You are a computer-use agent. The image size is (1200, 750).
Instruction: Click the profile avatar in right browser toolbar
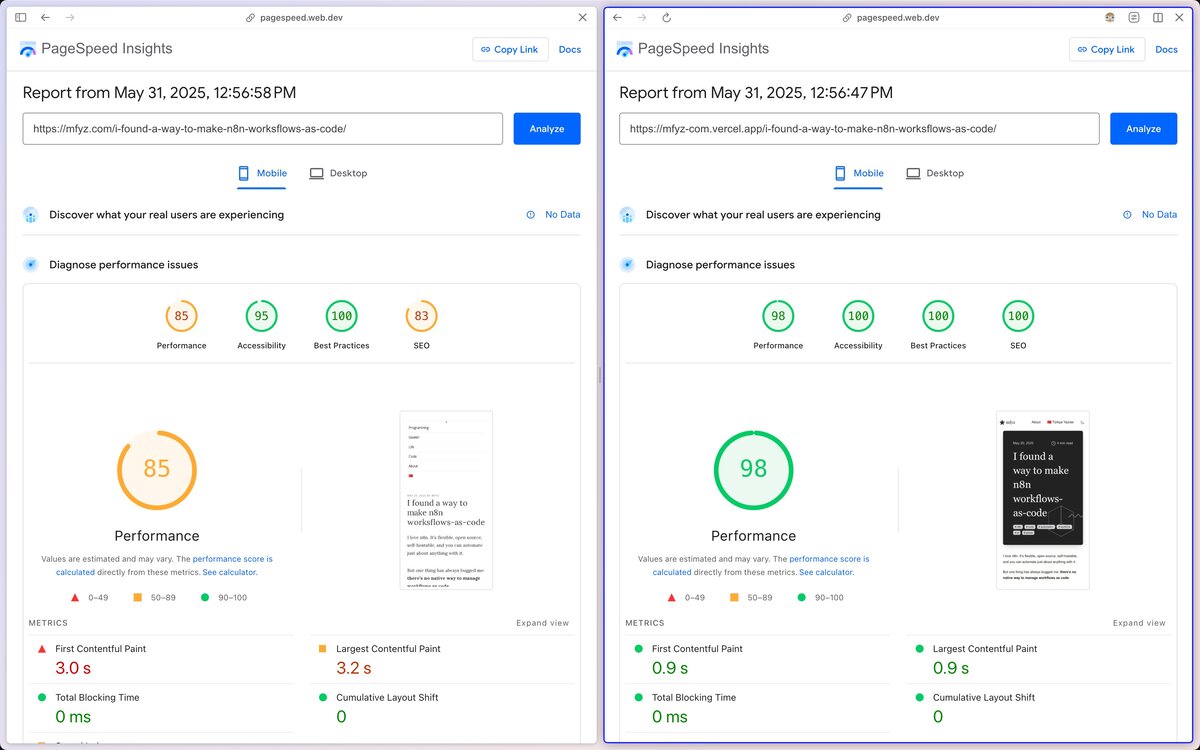click(1109, 17)
